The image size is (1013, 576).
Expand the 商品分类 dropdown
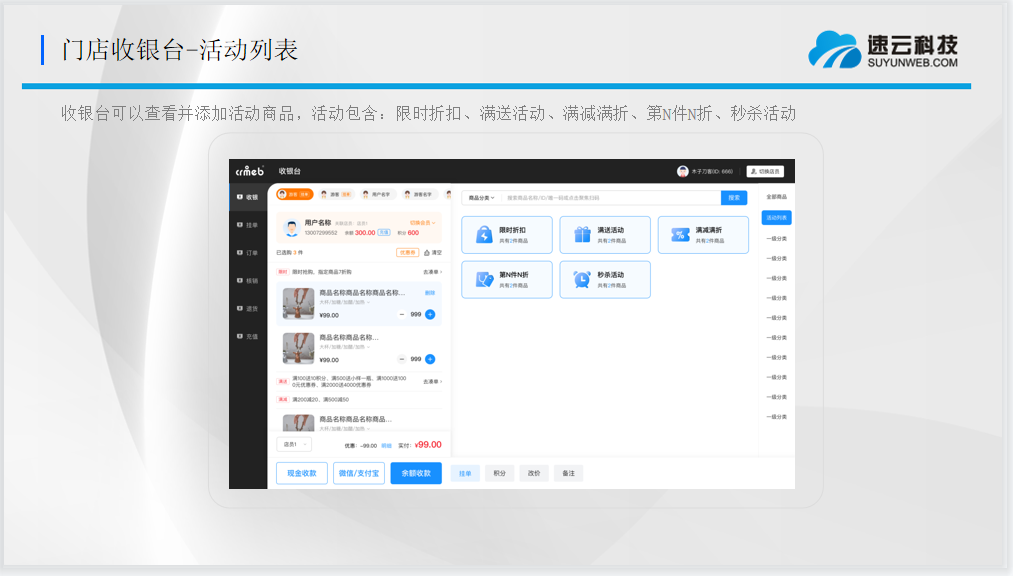pyautogui.click(x=482, y=198)
